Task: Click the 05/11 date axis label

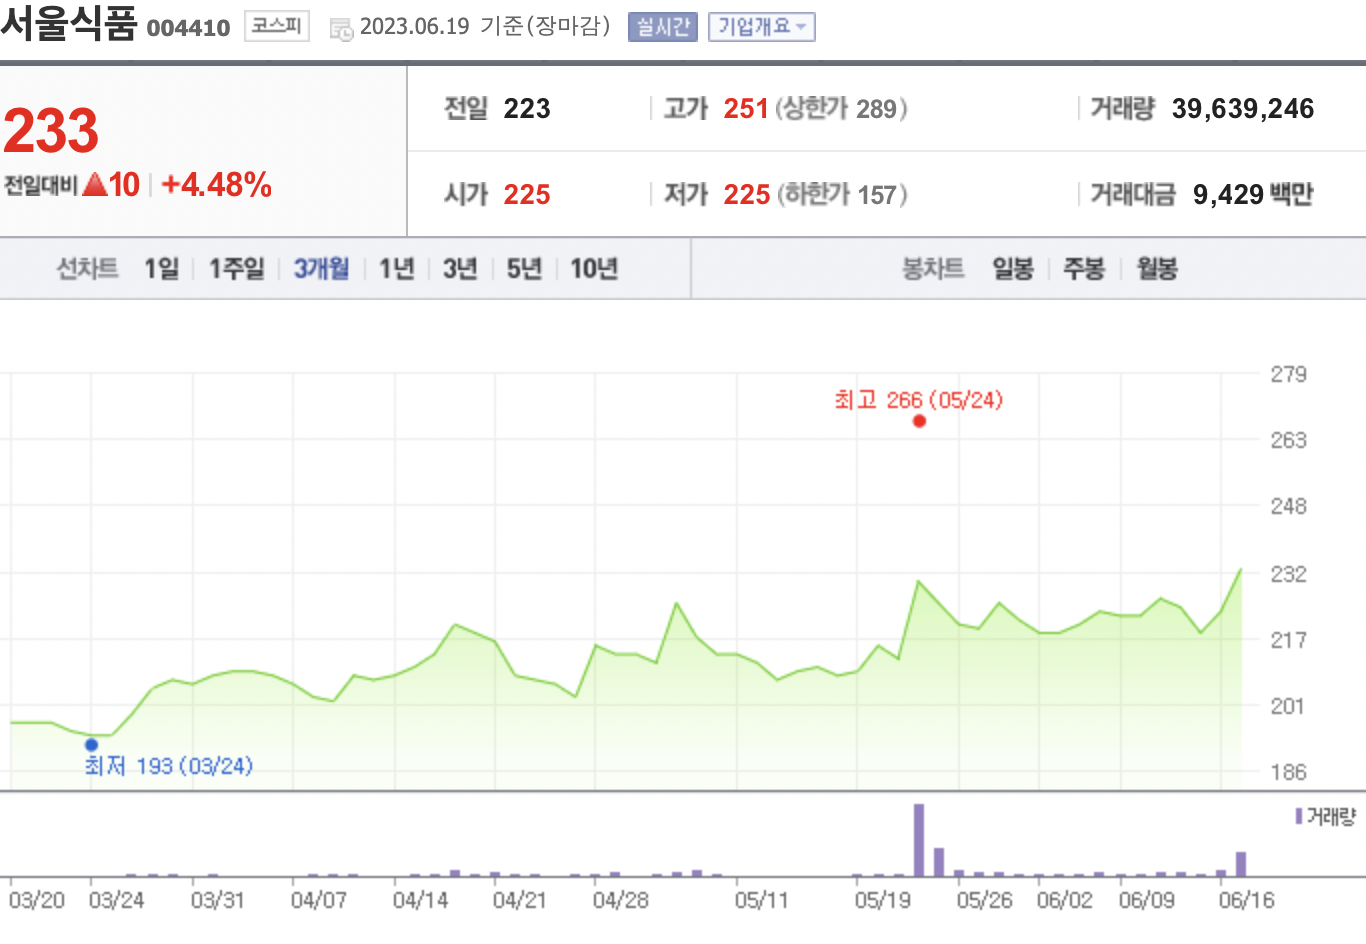Action: coord(762,900)
